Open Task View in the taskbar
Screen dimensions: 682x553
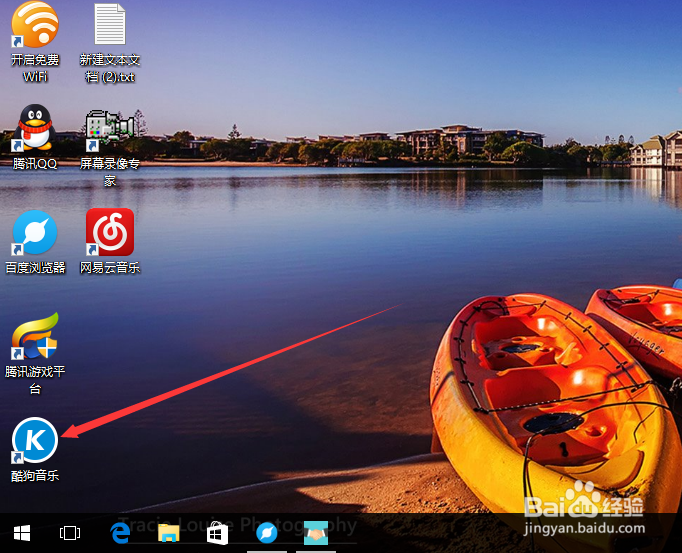point(70,533)
